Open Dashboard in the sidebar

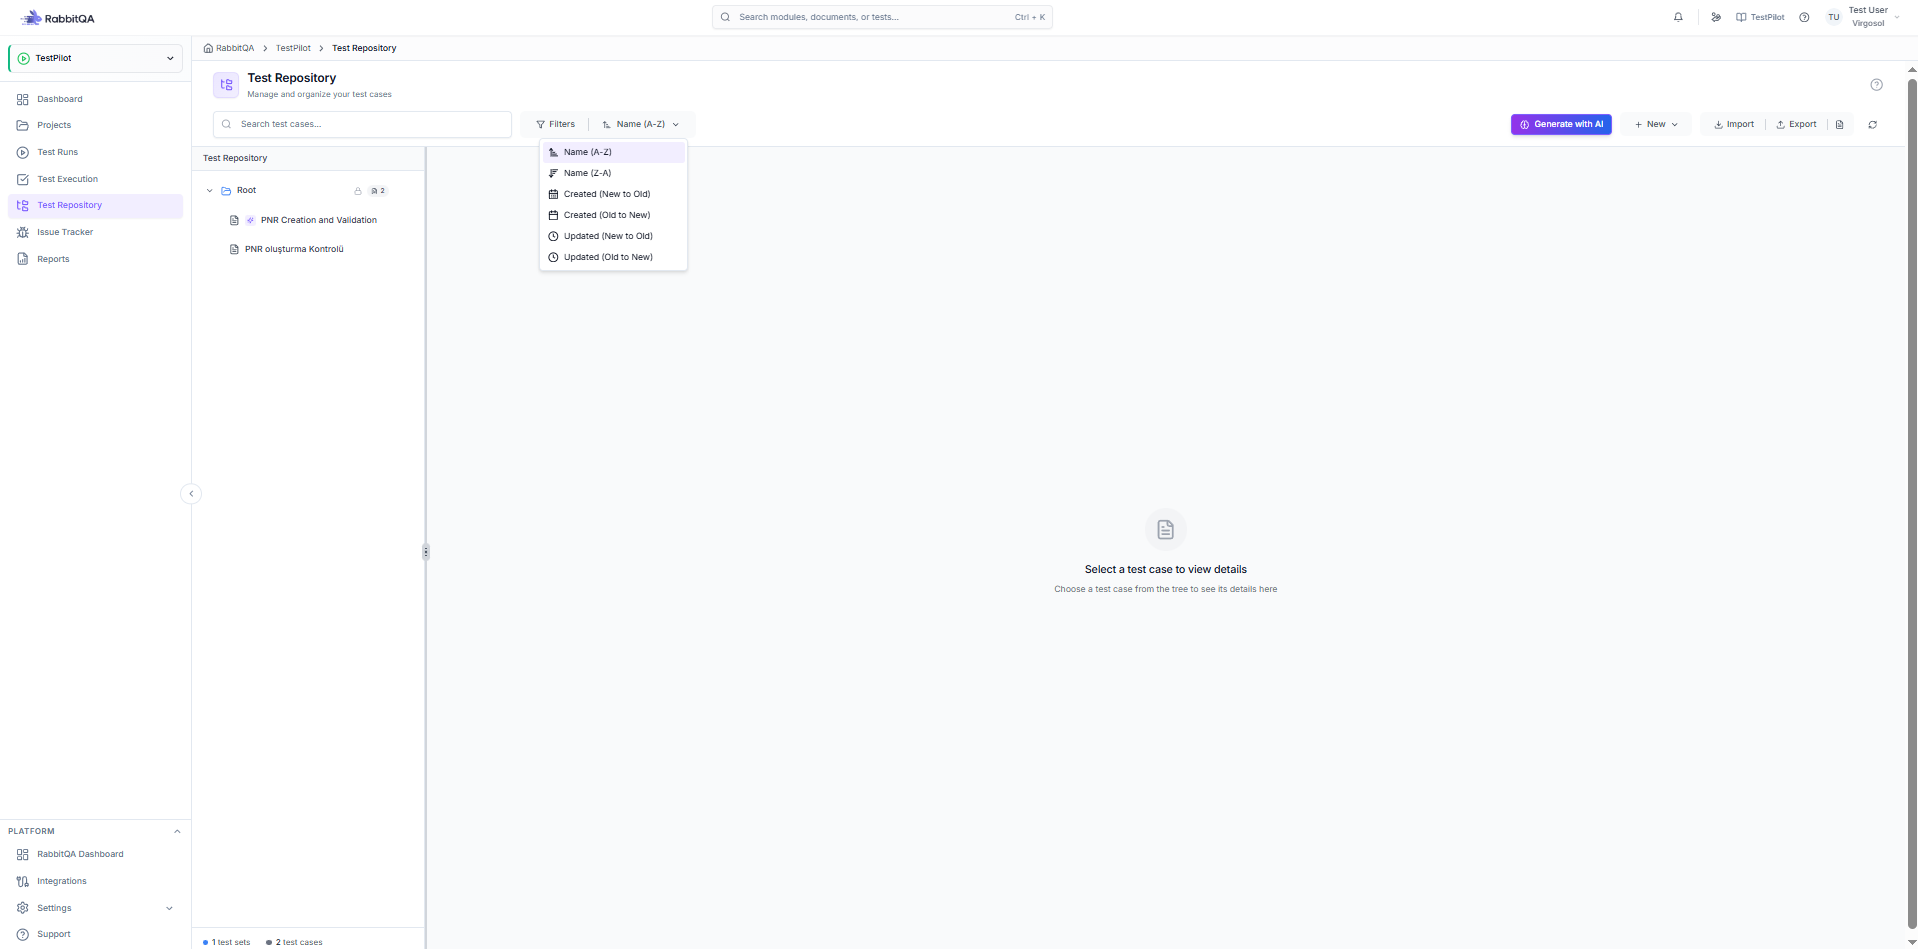[x=95, y=99]
